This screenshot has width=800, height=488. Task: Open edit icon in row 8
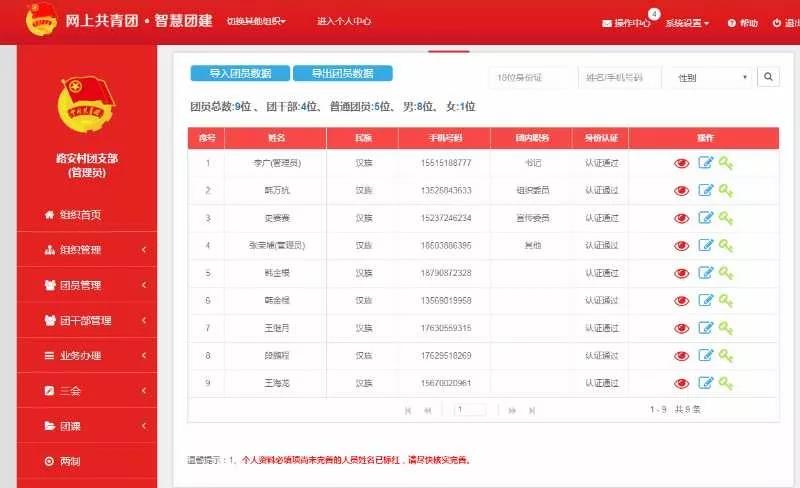click(706, 356)
